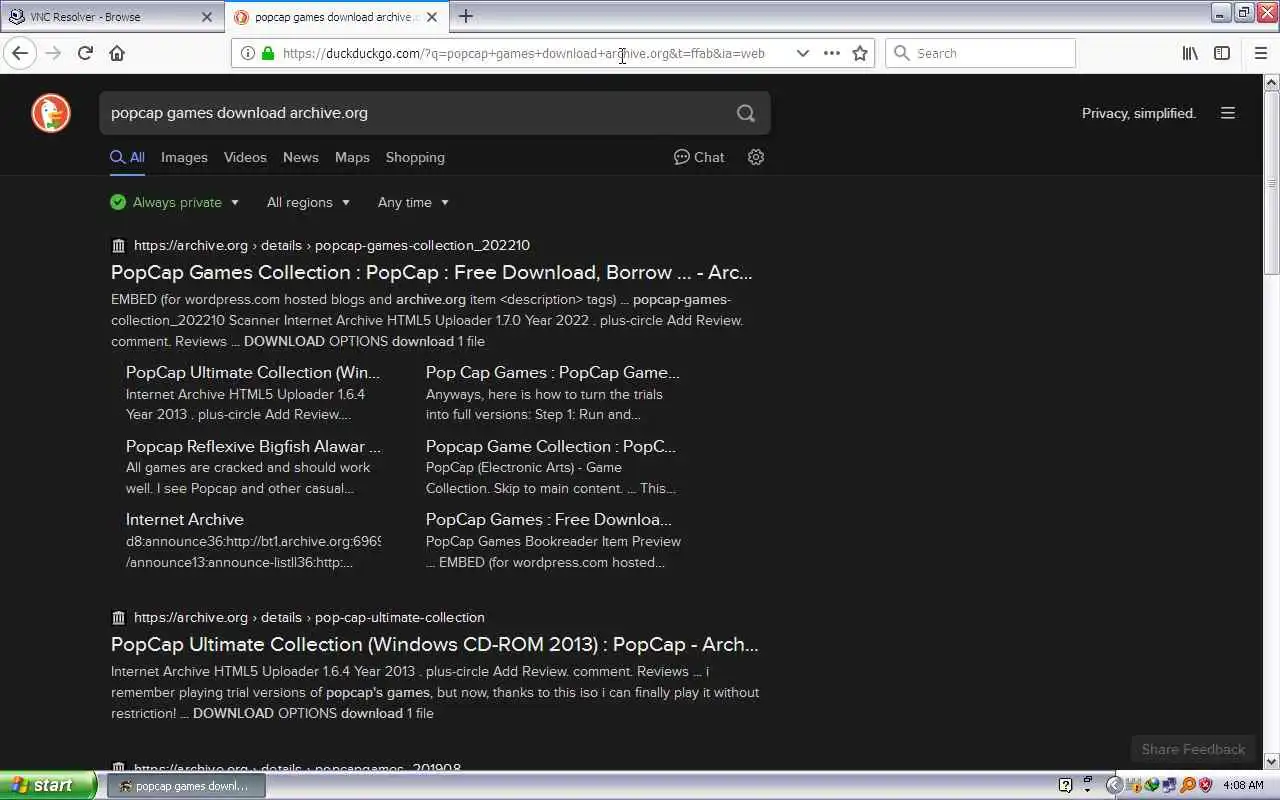Click the site information icon in address bar

point(246,53)
